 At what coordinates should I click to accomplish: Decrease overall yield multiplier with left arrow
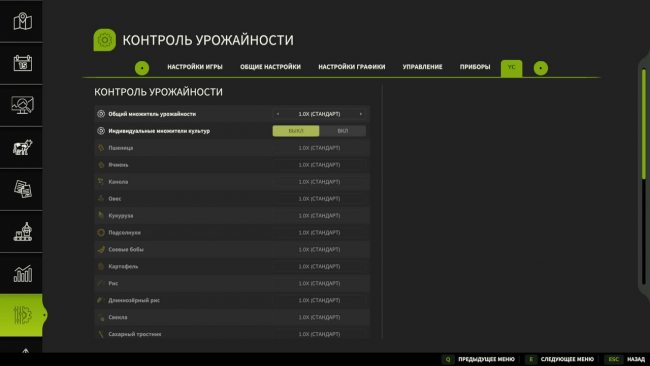pyautogui.click(x=278, y=114)
